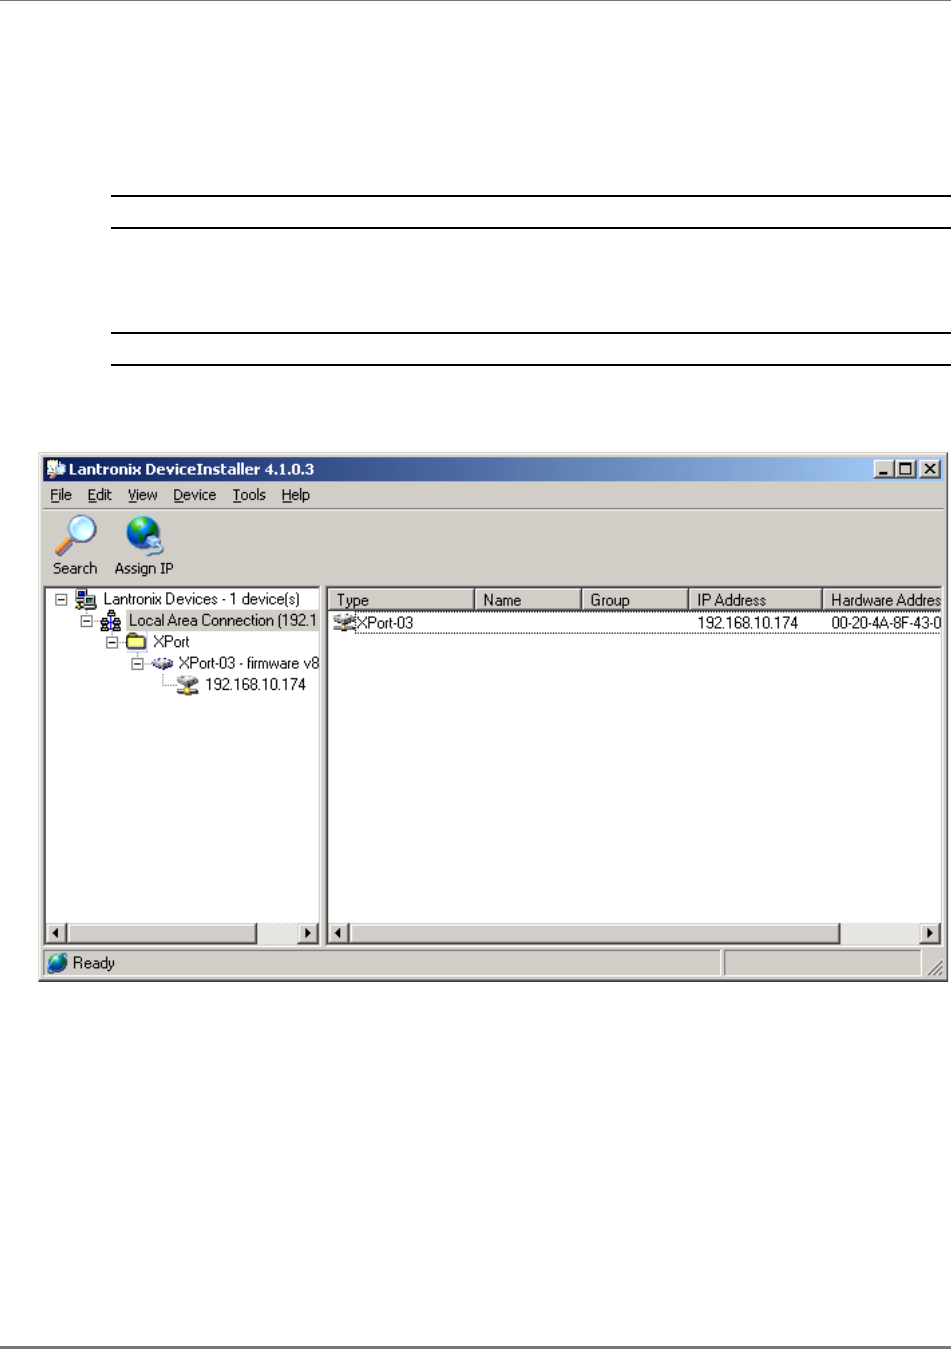
Task: Click the list pane horizontal scrollbar thumb
Action: 595,933
